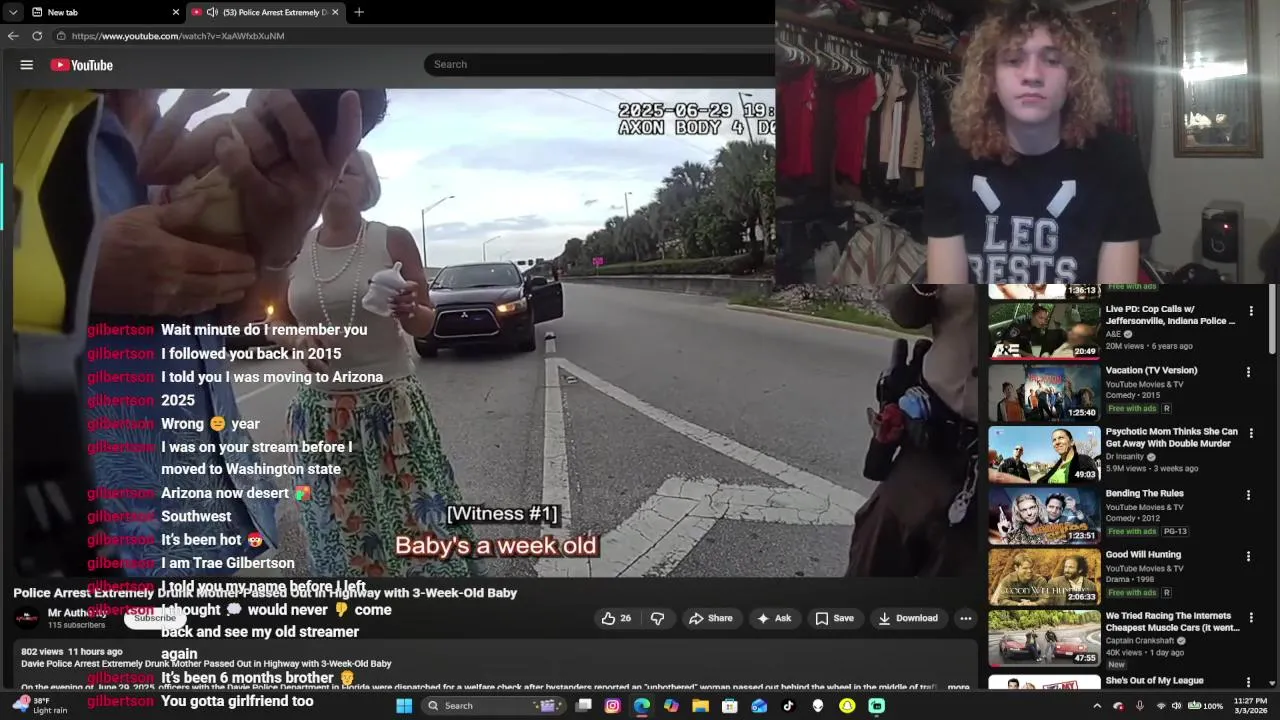This screenshot has width=1280, height=720.
Task: Click the battery 100% indicator
Action: (x=1205, y=705)
